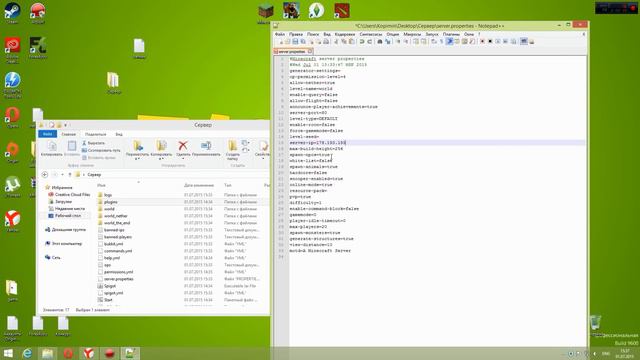Open Кодировки menu in Notepad++
This screenshot has width=640, height=360.
coord(344,34)
